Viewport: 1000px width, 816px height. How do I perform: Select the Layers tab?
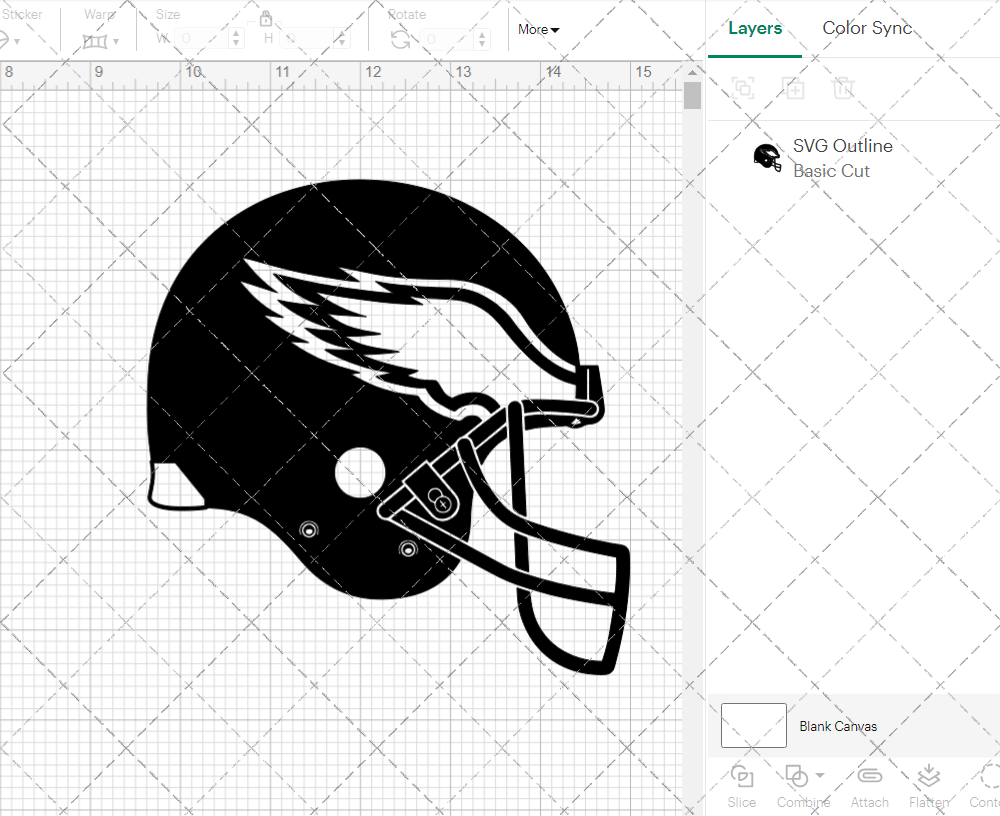point(755,28)
